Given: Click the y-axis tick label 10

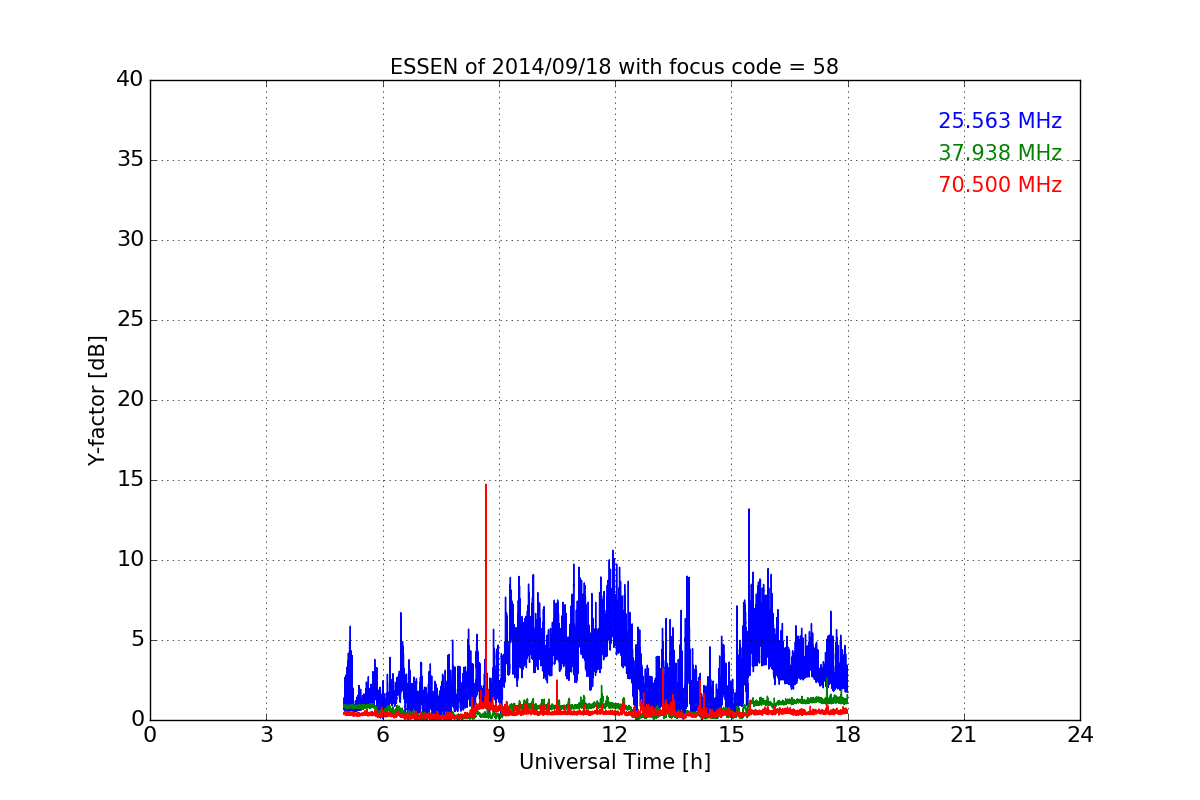Looking at the screenshot, I should [130, 560].
